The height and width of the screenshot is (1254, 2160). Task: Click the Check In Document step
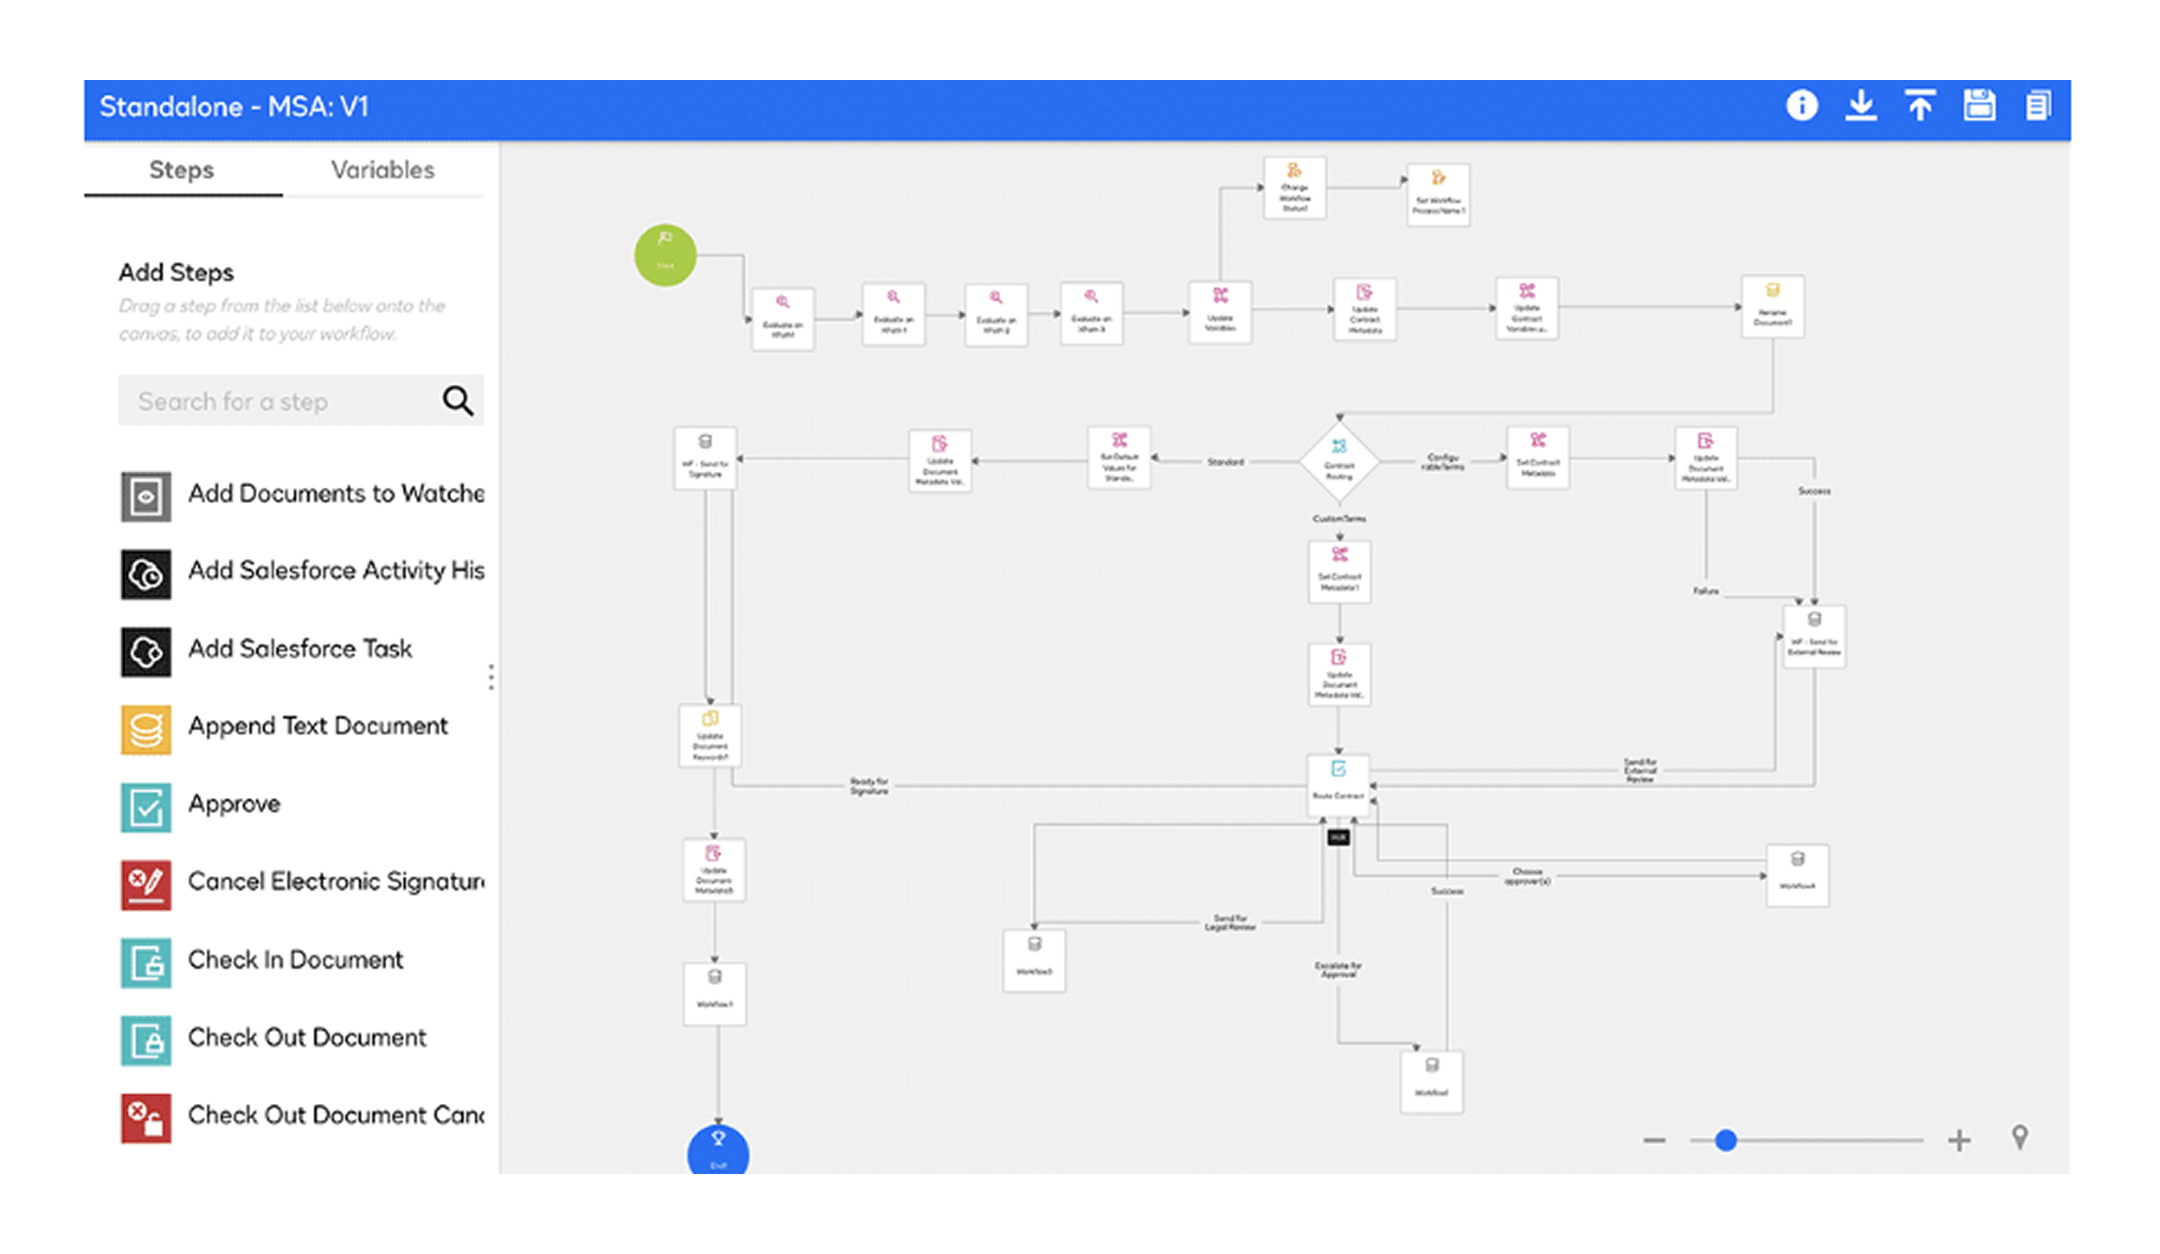coord(295,960)
